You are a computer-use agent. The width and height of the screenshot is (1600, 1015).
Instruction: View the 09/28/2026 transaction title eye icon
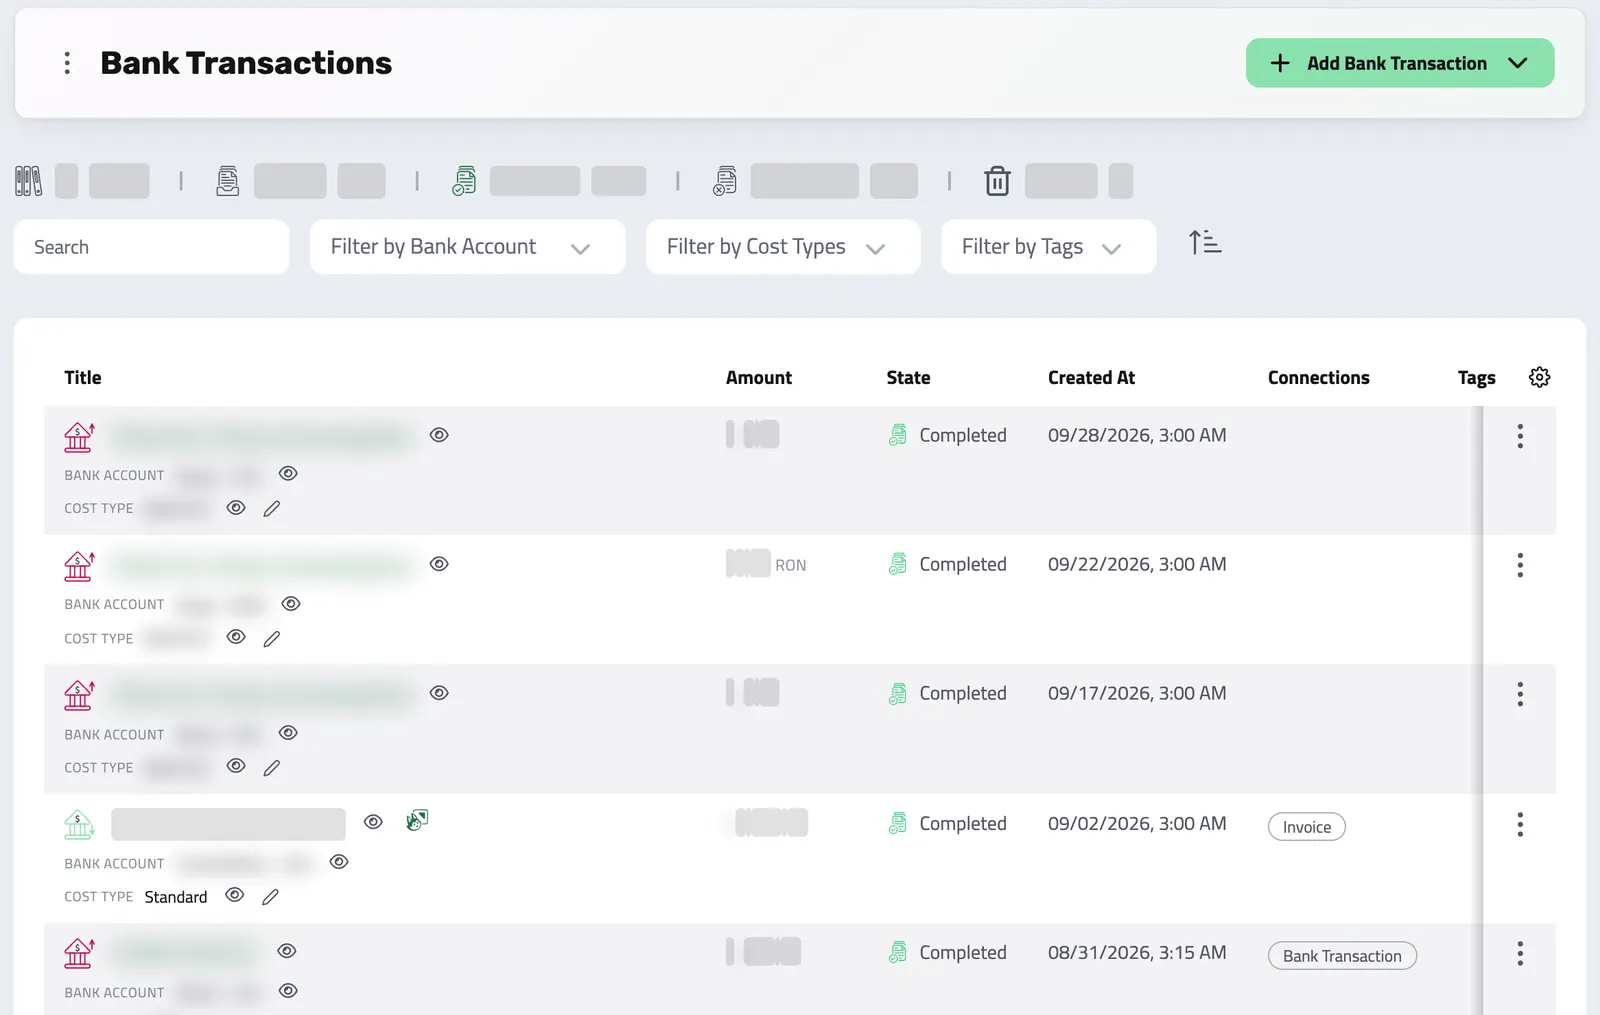click(x=439, y=435)
